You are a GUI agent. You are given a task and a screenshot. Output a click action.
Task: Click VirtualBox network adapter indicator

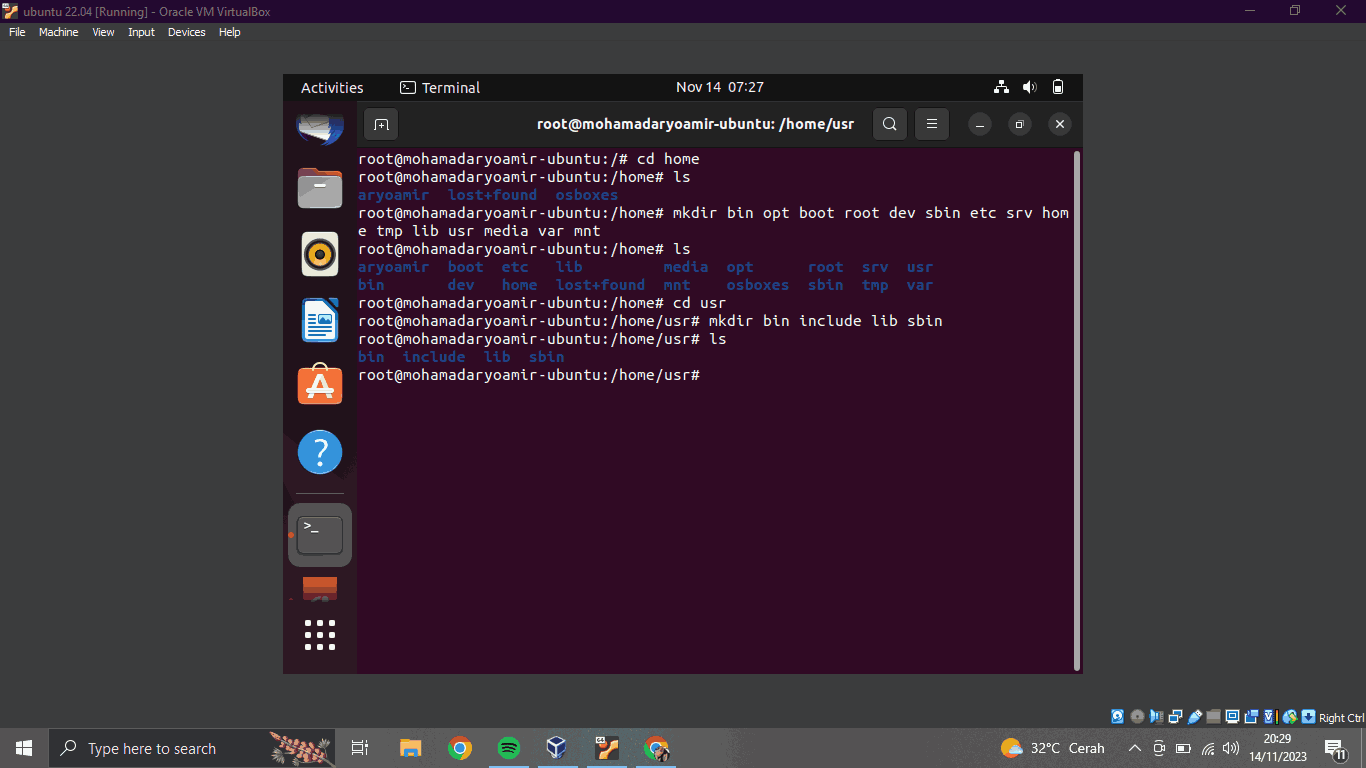[1175, 717]
